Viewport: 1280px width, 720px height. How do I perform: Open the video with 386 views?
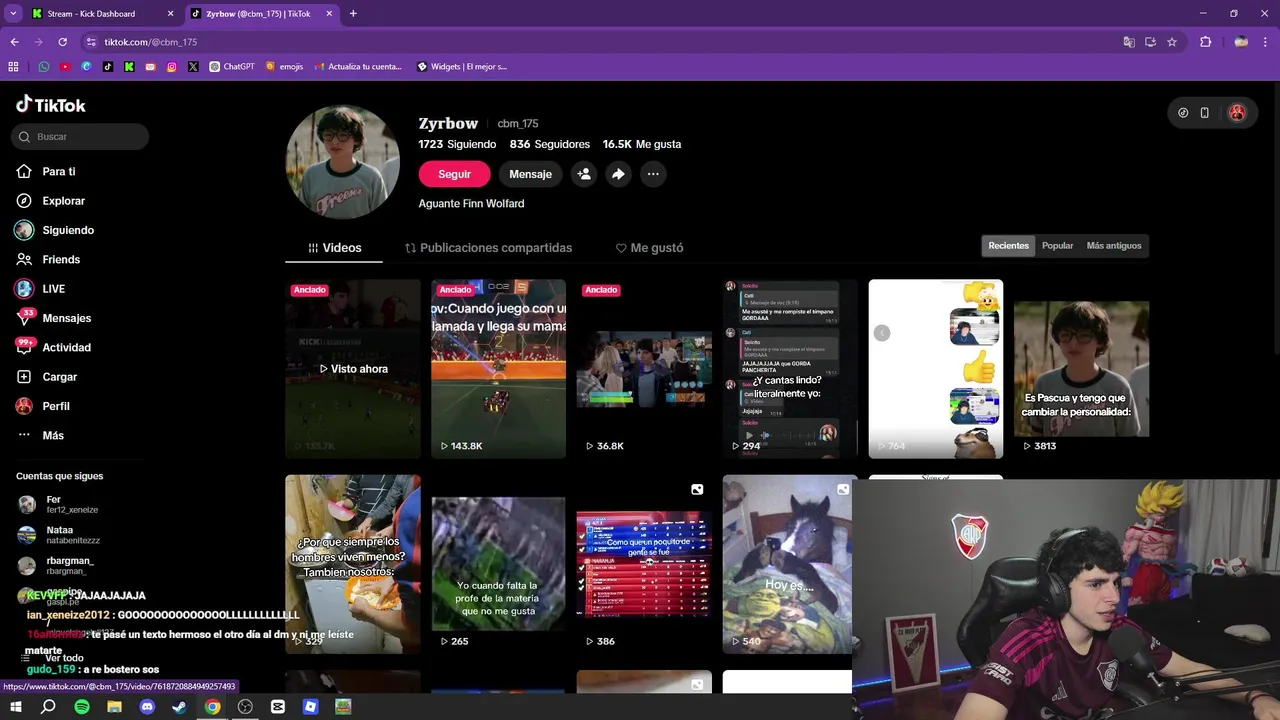click(x=644, y=564)
